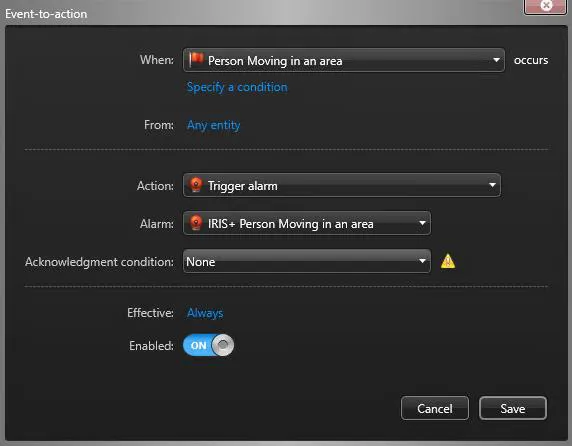Click the Trigger alarm siren icon
The image size is (572, 446).
coord(196,185)
